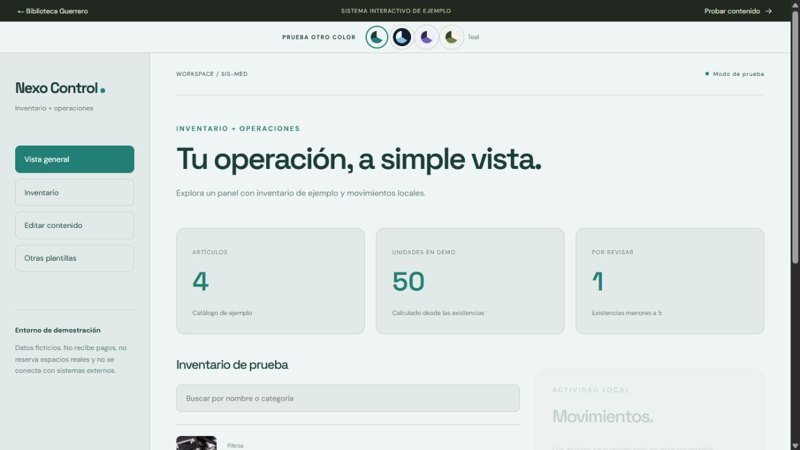Select the dark navy color theme swatch
The height and width of the screenshot is (450, 800).
point(402,37)
